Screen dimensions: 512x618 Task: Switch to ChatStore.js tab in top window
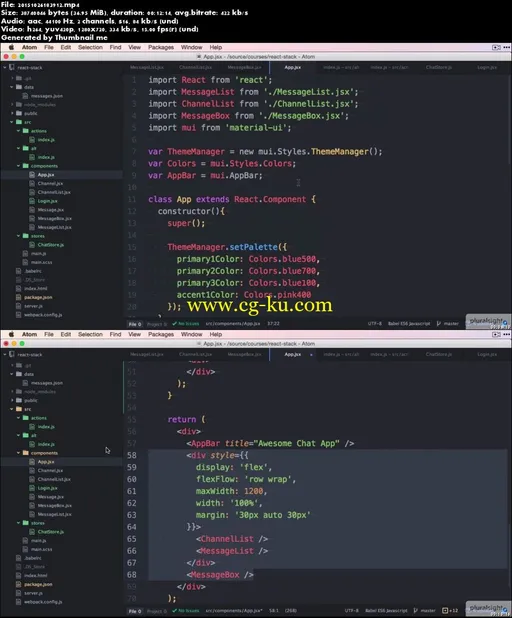pos(439,67)
